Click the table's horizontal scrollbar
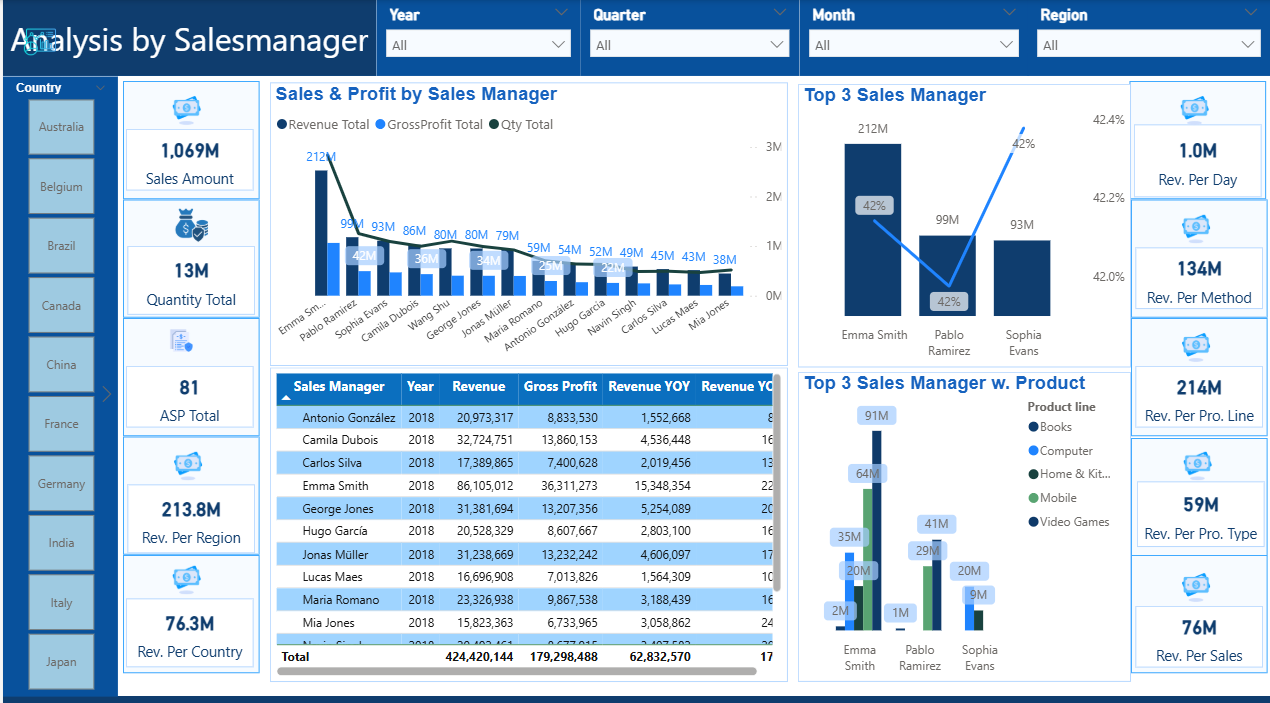The image size is (1270, 703). pos(516,671)
